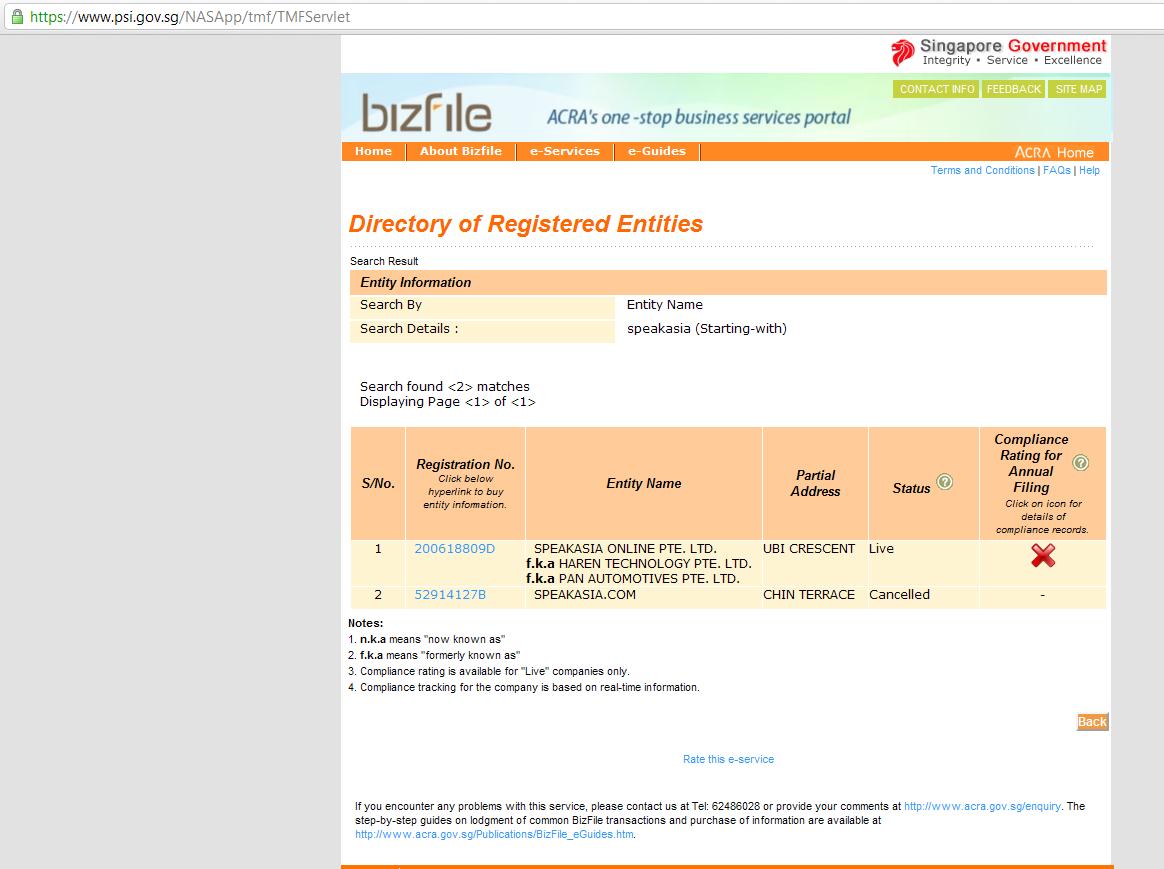Click the Status column help icon

[944, 482]
